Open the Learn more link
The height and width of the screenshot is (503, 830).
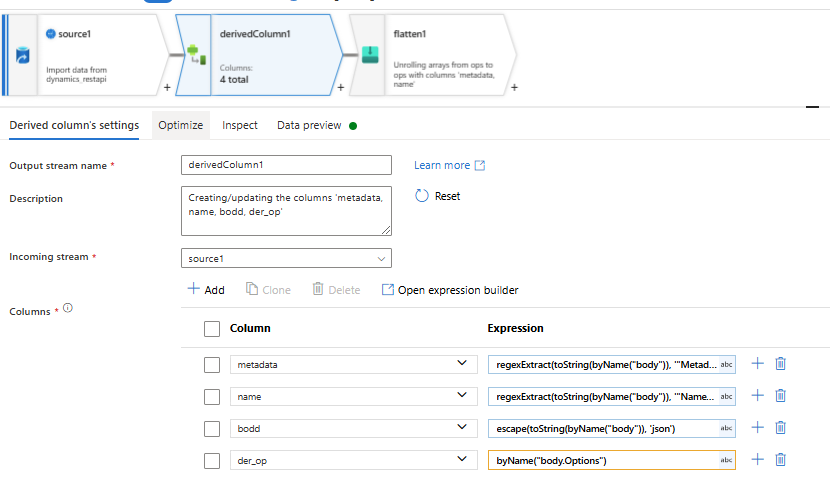pyautogui.click(x=442, y=165)
